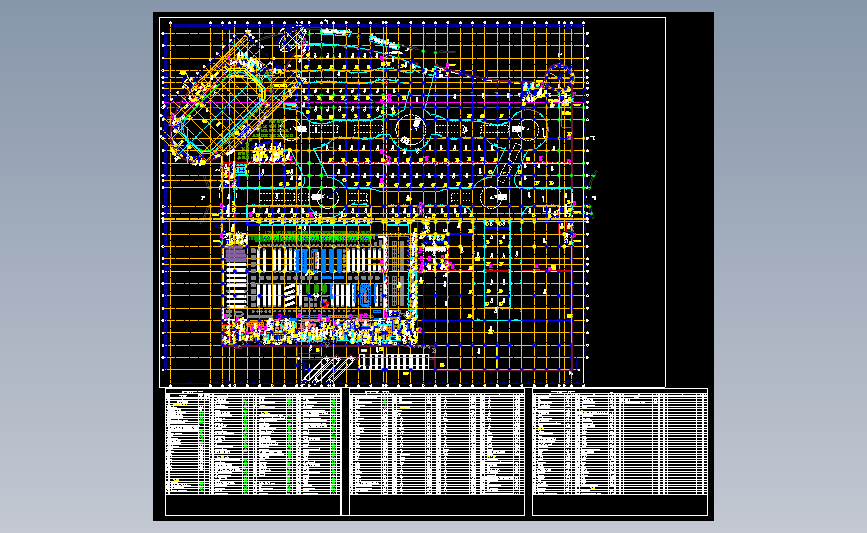Click the diagonal hatched stripes at bottom
This screenshot has width=867, height=533.
[x=327, y=369]
